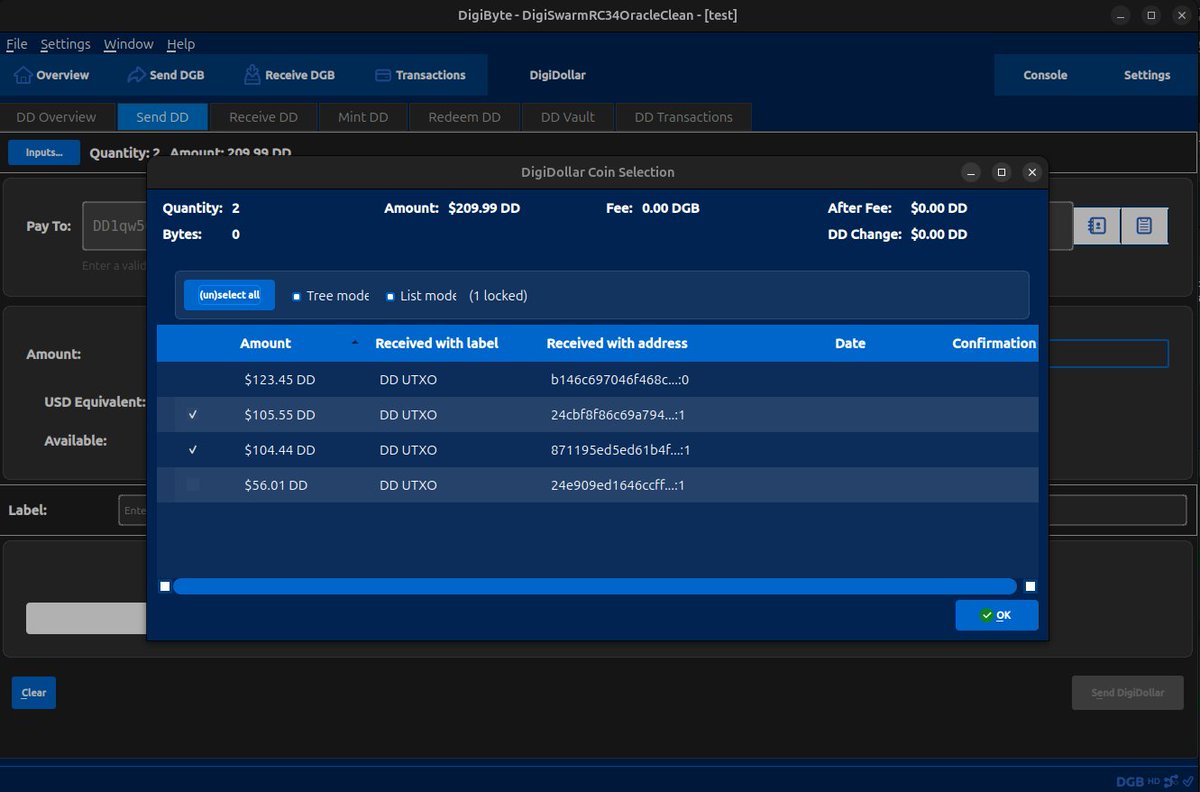The image size is (1200, 792).
Task: Switch to the Redeem DD tab
Action: point(464,117)
